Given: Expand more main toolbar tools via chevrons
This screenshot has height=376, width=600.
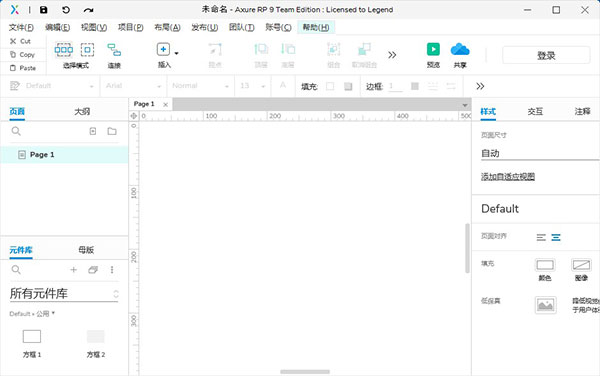Looking at the screenshot, I should tap(392, 55).
